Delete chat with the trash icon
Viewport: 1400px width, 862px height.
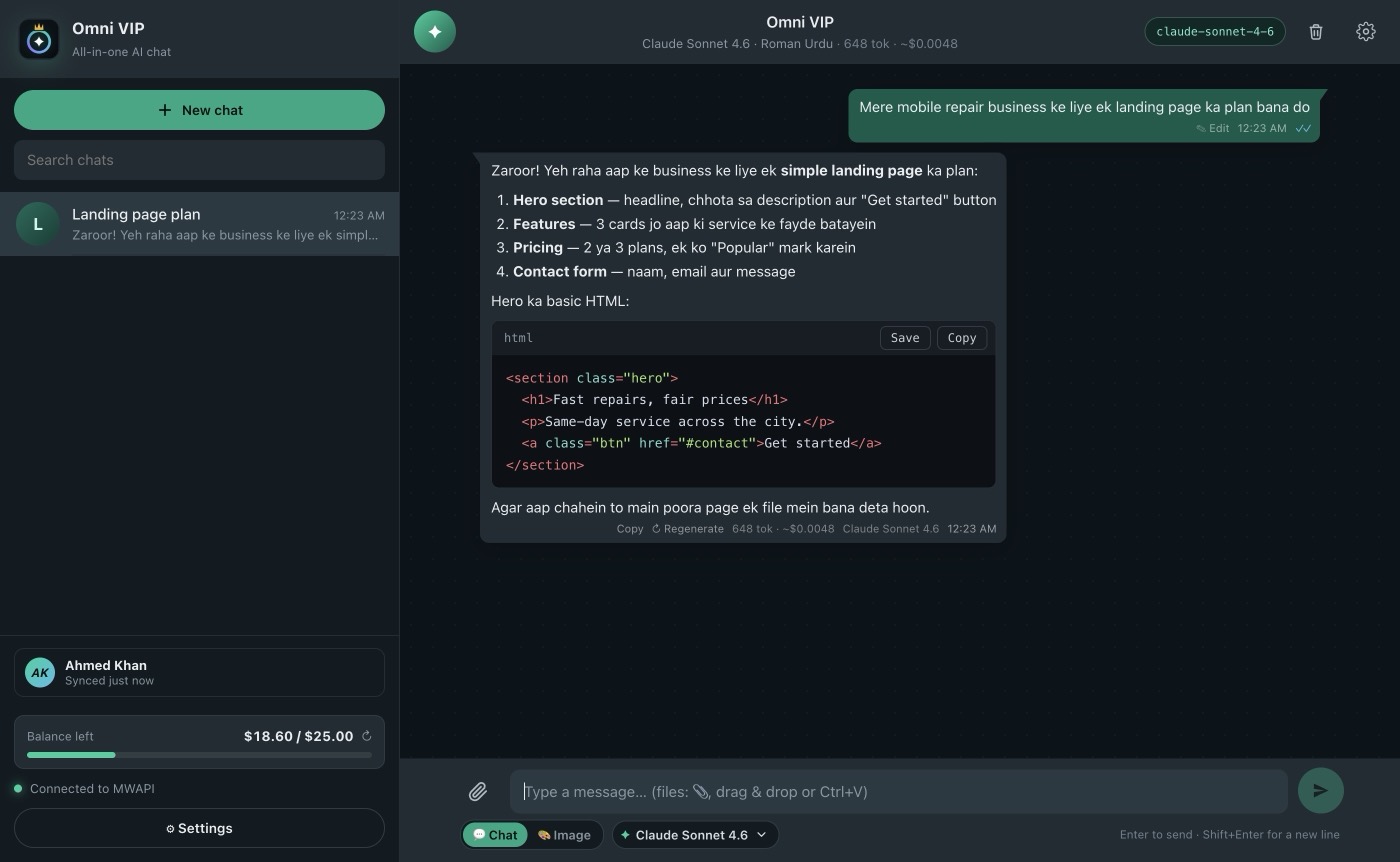click(x=1316, y=32)
